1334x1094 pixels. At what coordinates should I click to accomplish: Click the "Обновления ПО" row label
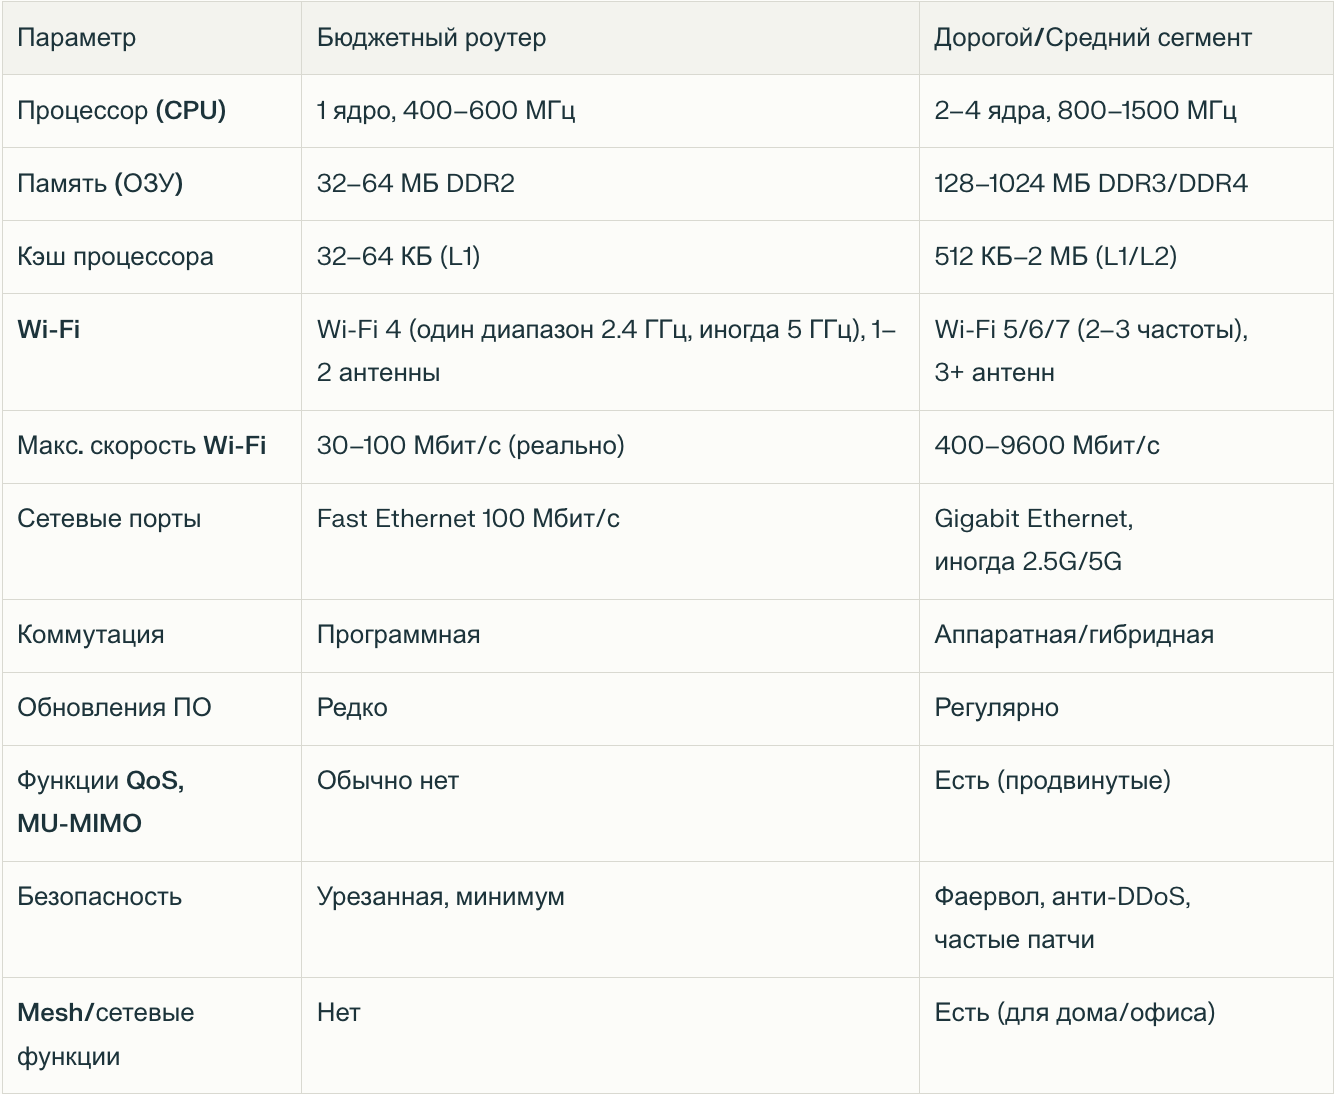(x=114, y=708)
